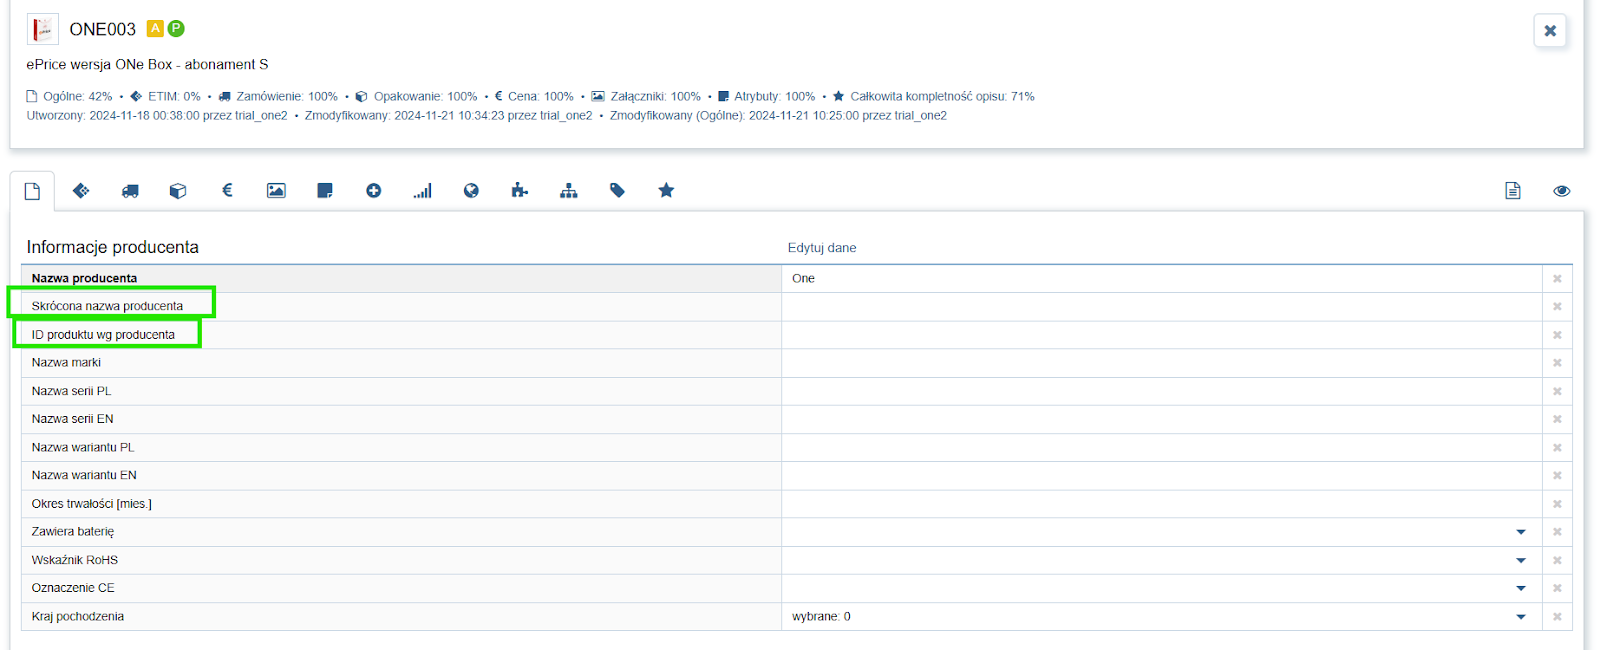The height and width of the screenshot is (650, 1600).
Task: Select the tag tab icon
Action: tap(617, 191)
